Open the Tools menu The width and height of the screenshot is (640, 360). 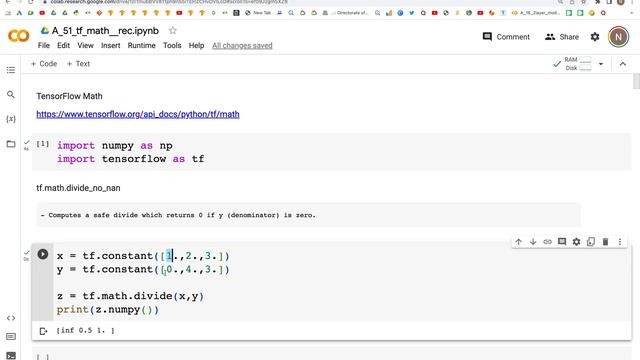pos(172,45)
